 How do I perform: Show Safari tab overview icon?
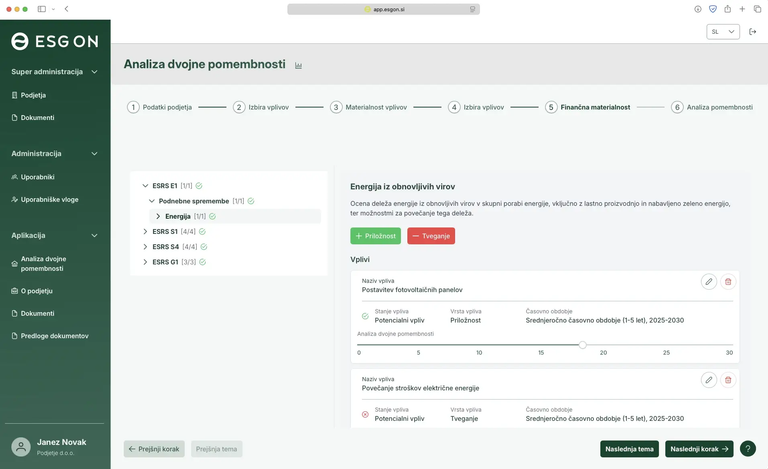tap(757, 9)
